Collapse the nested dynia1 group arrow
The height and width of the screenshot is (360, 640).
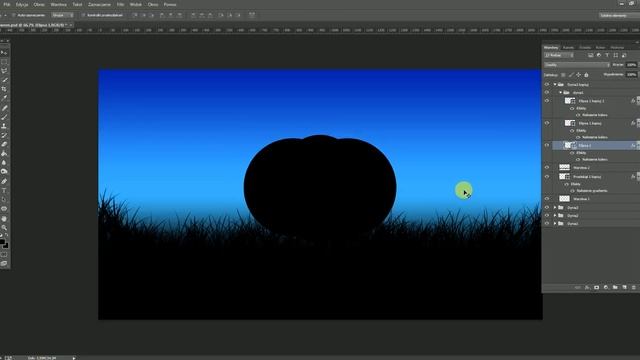(560, 93)
